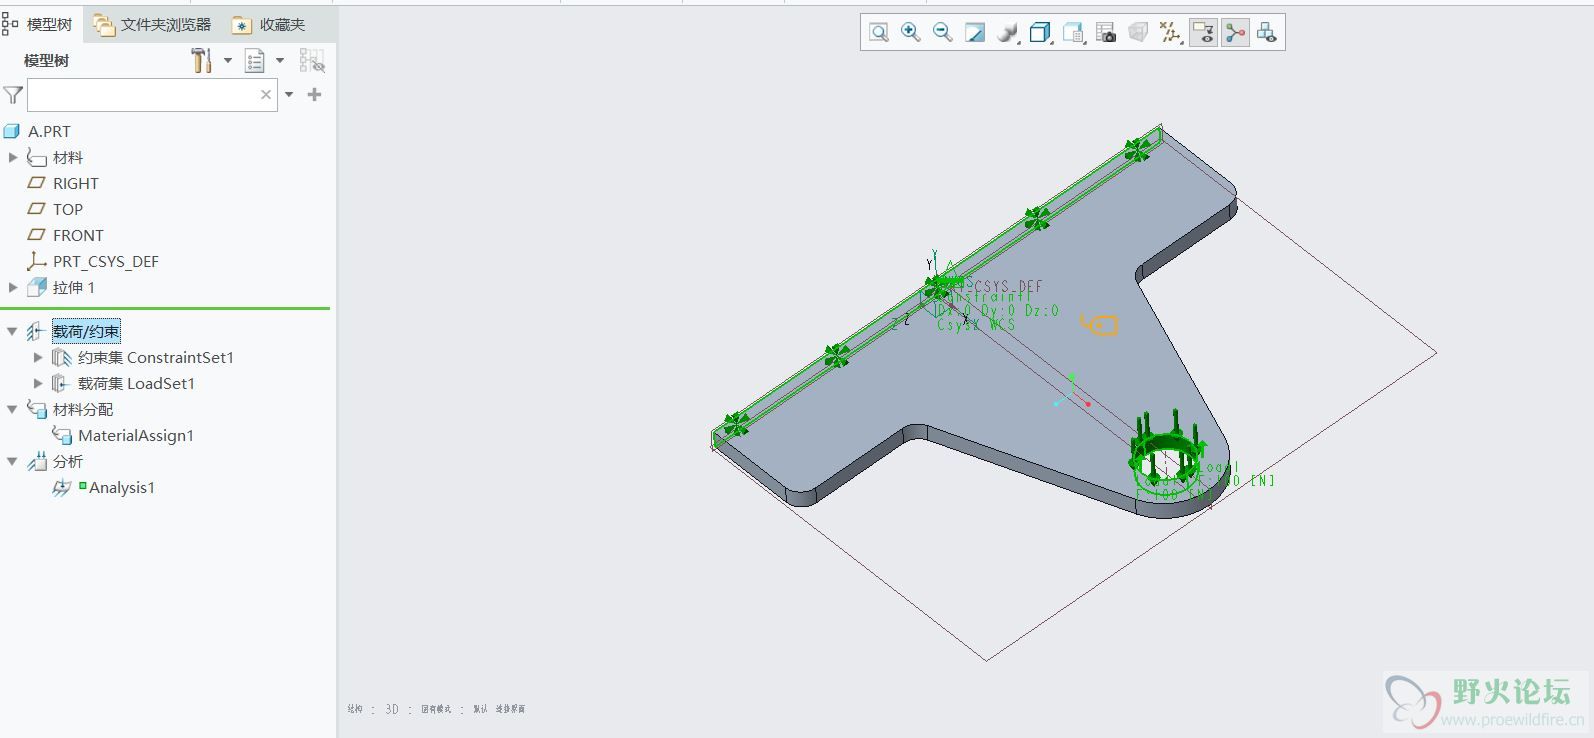This screenshot has height=738, width=1594.
Task: Select the Zoom In tool
Action: point(910,33)
